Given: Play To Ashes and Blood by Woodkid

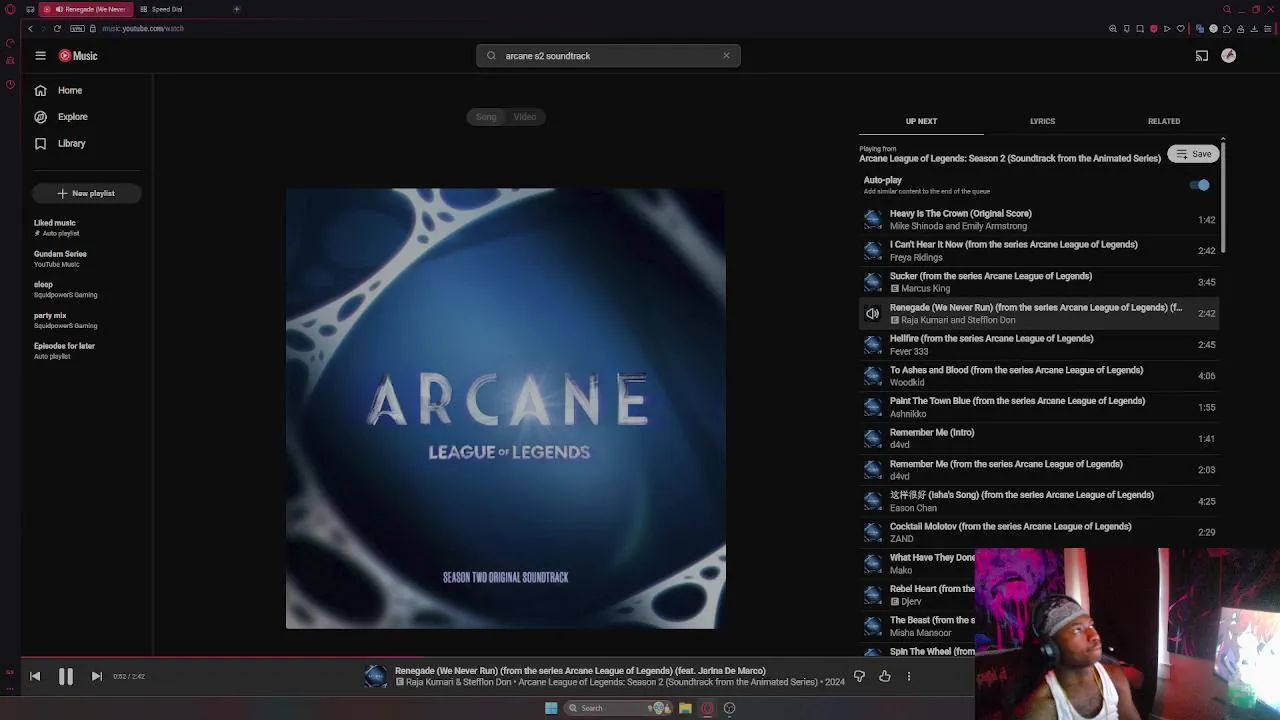Looking at the screenshot, I should coord(1040,376).
